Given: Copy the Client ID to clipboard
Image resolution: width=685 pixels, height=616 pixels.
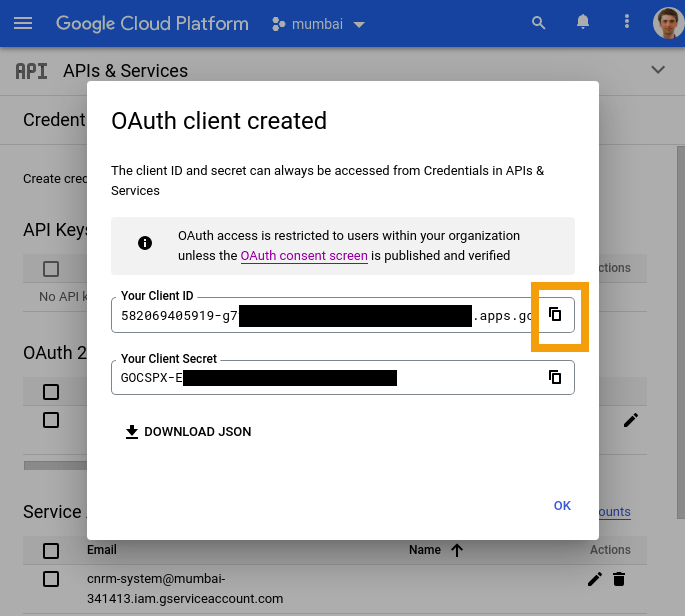Looking at the screenshot, I should 555,314.
